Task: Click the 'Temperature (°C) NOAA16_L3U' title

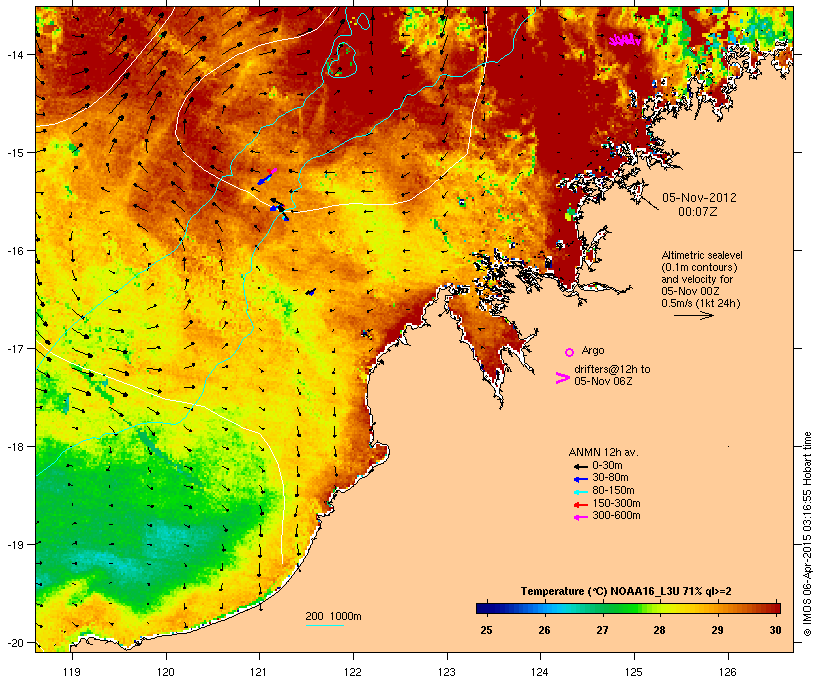Action: (602, 591)
